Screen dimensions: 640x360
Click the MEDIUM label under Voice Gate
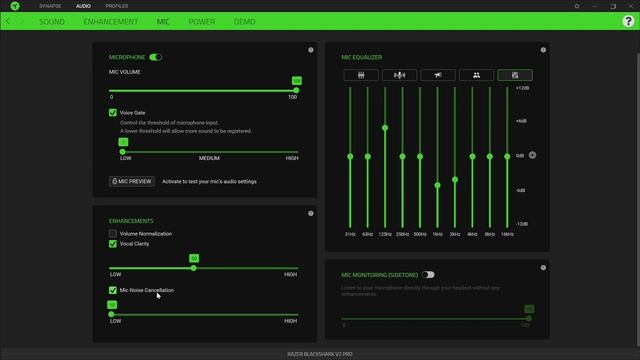coord(209,158)
